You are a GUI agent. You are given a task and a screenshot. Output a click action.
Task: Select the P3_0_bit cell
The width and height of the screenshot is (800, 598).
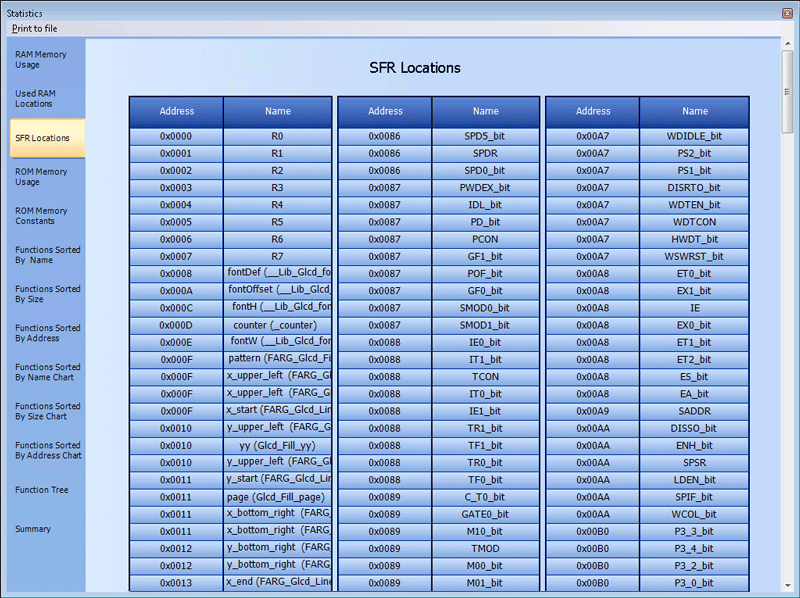coord(694,583)
